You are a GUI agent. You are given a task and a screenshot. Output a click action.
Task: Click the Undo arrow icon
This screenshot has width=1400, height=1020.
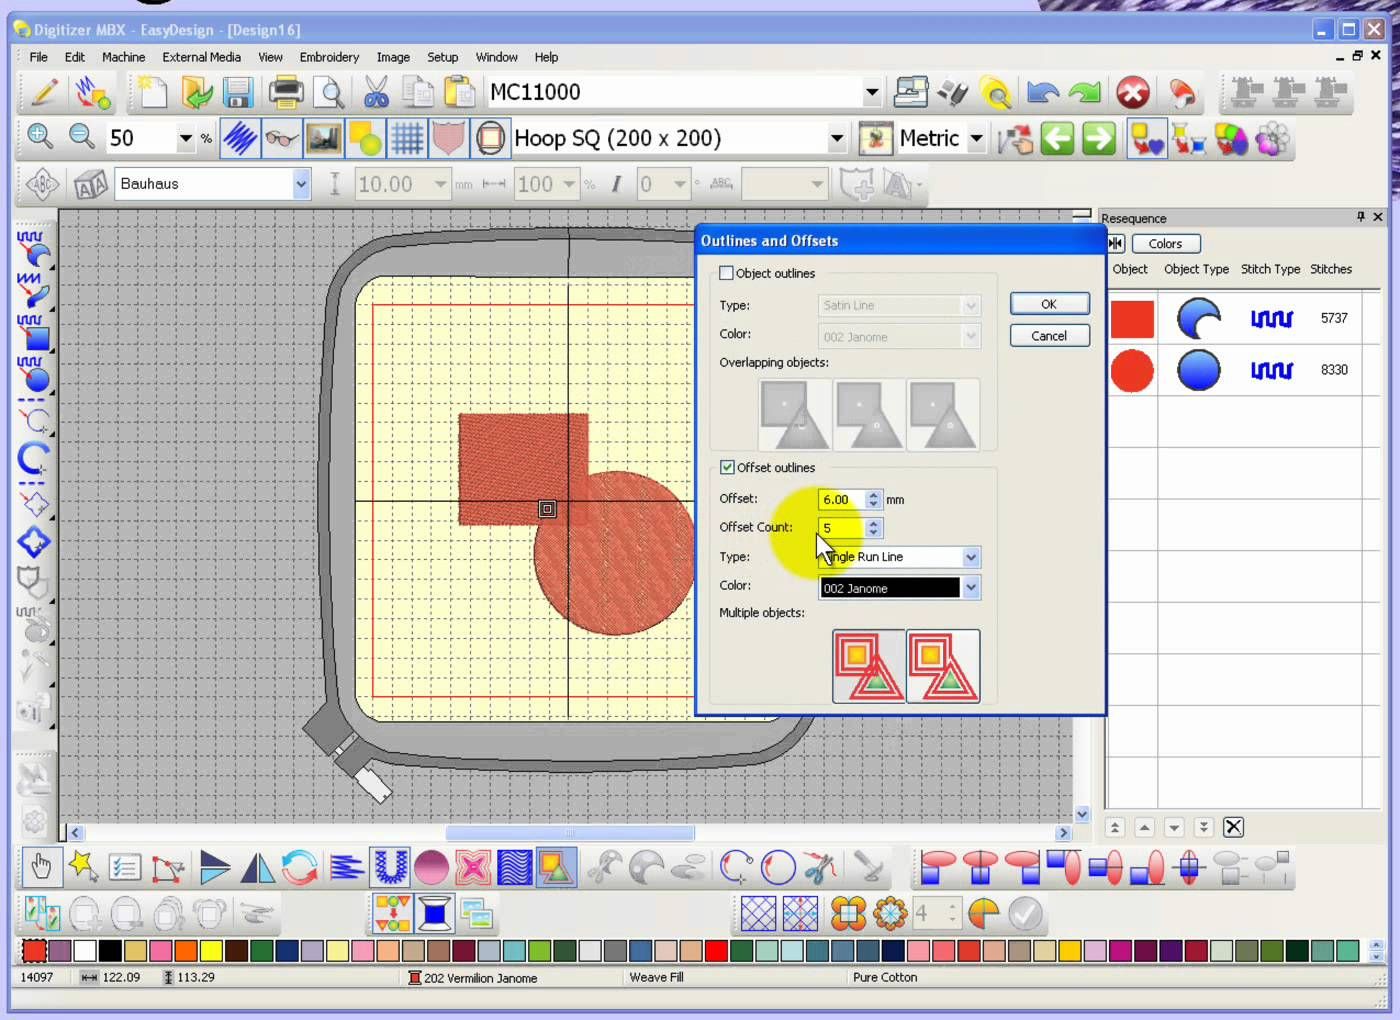1043,93
